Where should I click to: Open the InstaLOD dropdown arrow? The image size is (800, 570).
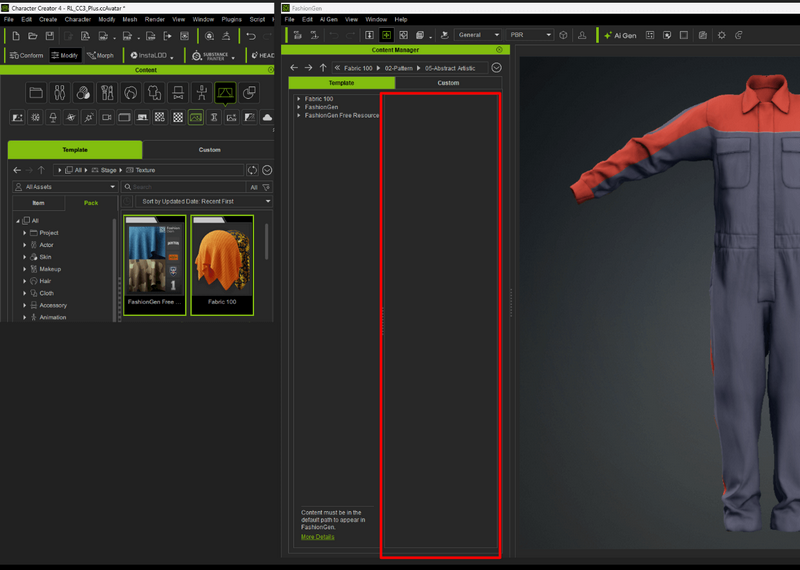tap(172, 58)
